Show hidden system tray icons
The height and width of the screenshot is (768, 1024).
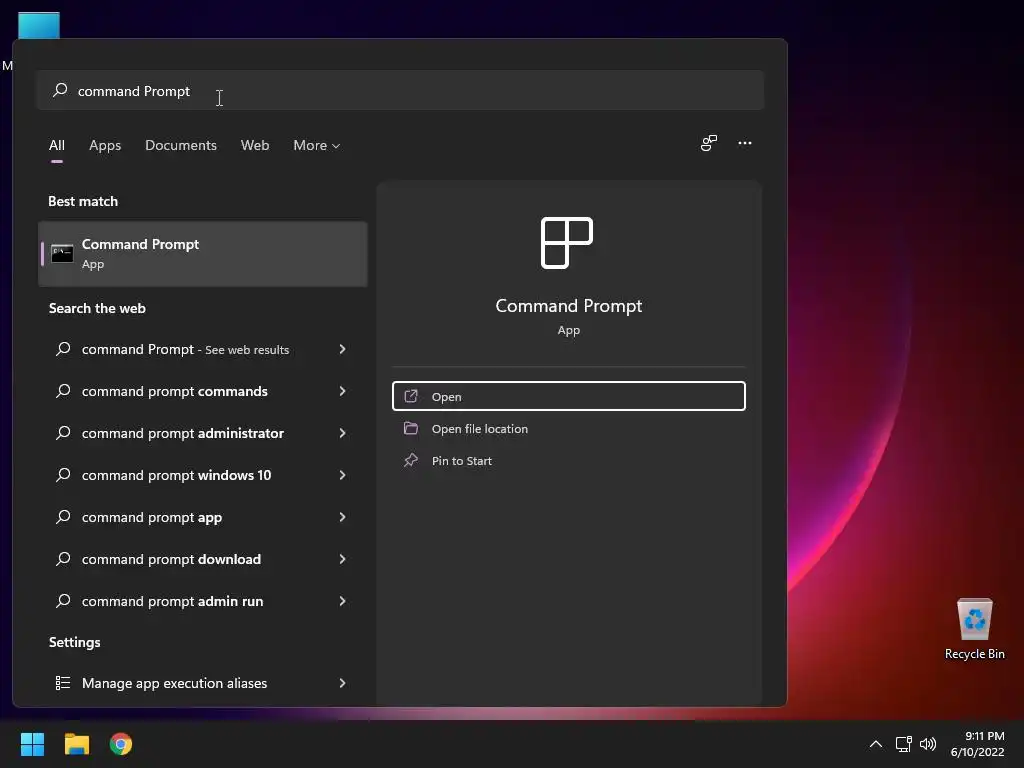[x=876, y=744]
